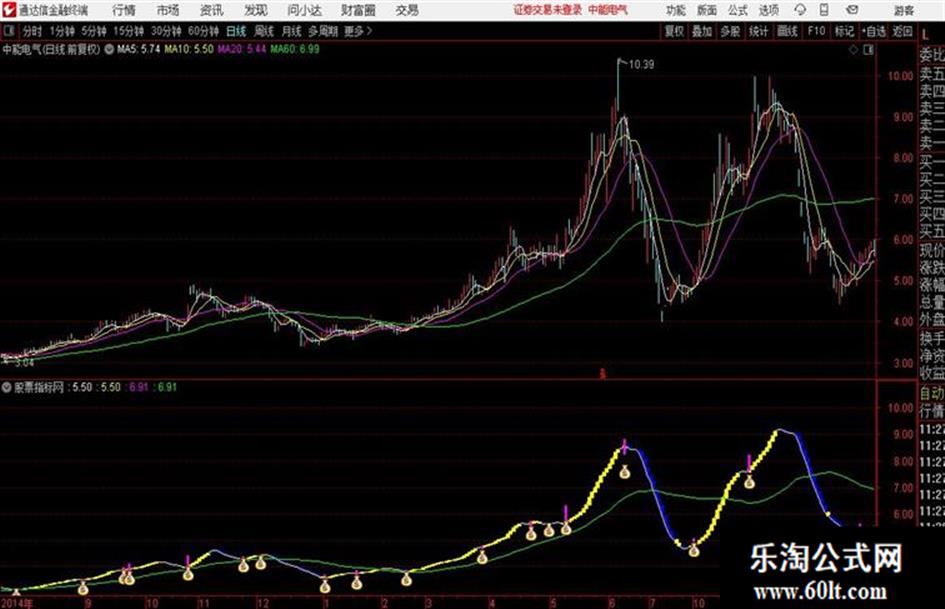Select the 多周期 multi-period tab

click(x=323, y=31)
